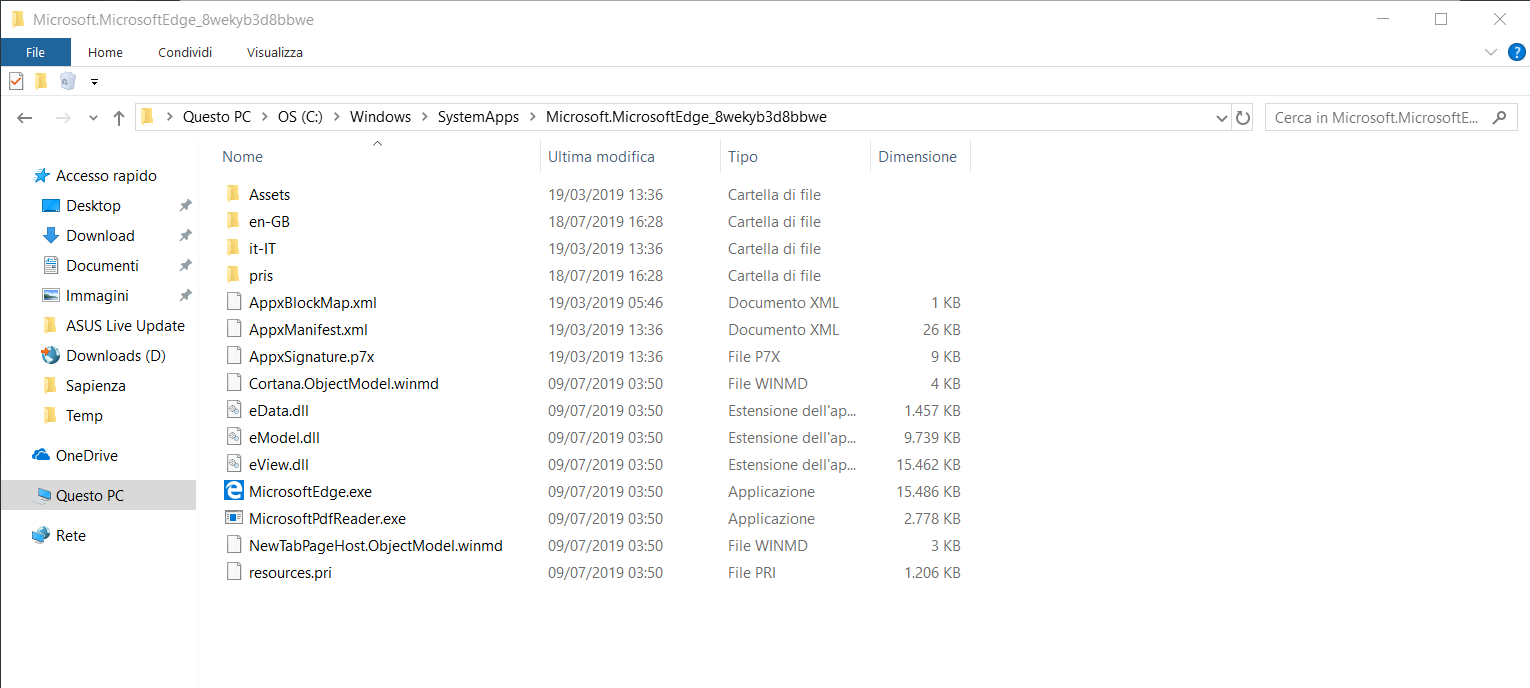Click the recycle bin icon in quick access toolbar
1530x688 pixels.
[x=67, y=81]
